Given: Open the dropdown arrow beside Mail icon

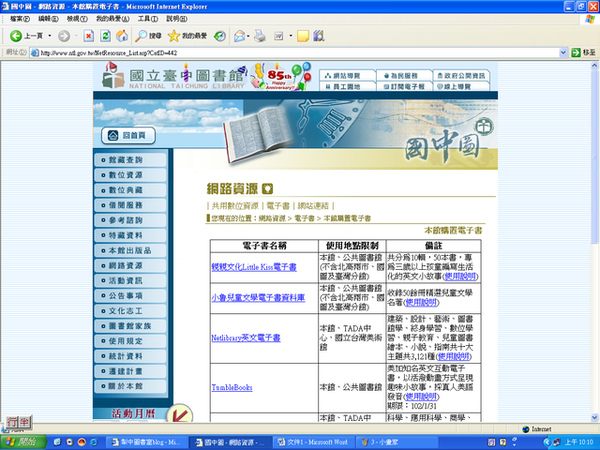Looking at the screenshot, I should [248, 36].
